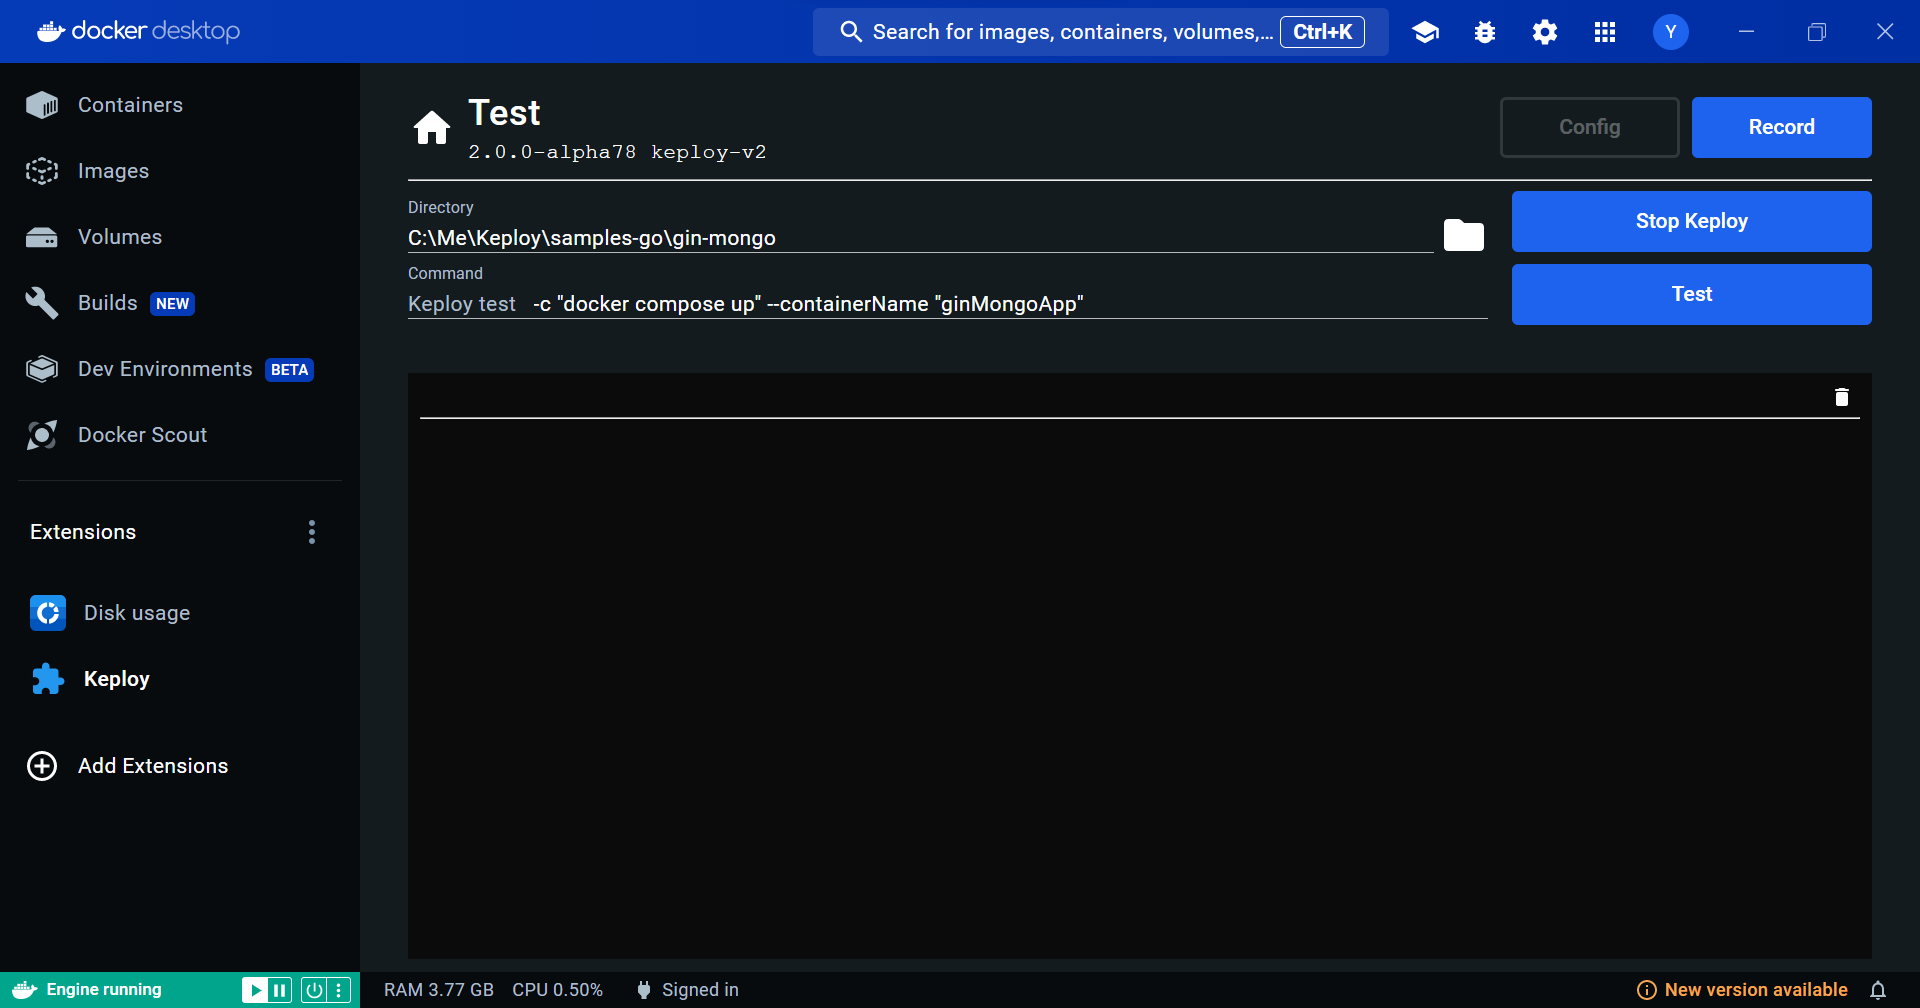
Task: Click the Signed in status text
Action: (700, 990)
